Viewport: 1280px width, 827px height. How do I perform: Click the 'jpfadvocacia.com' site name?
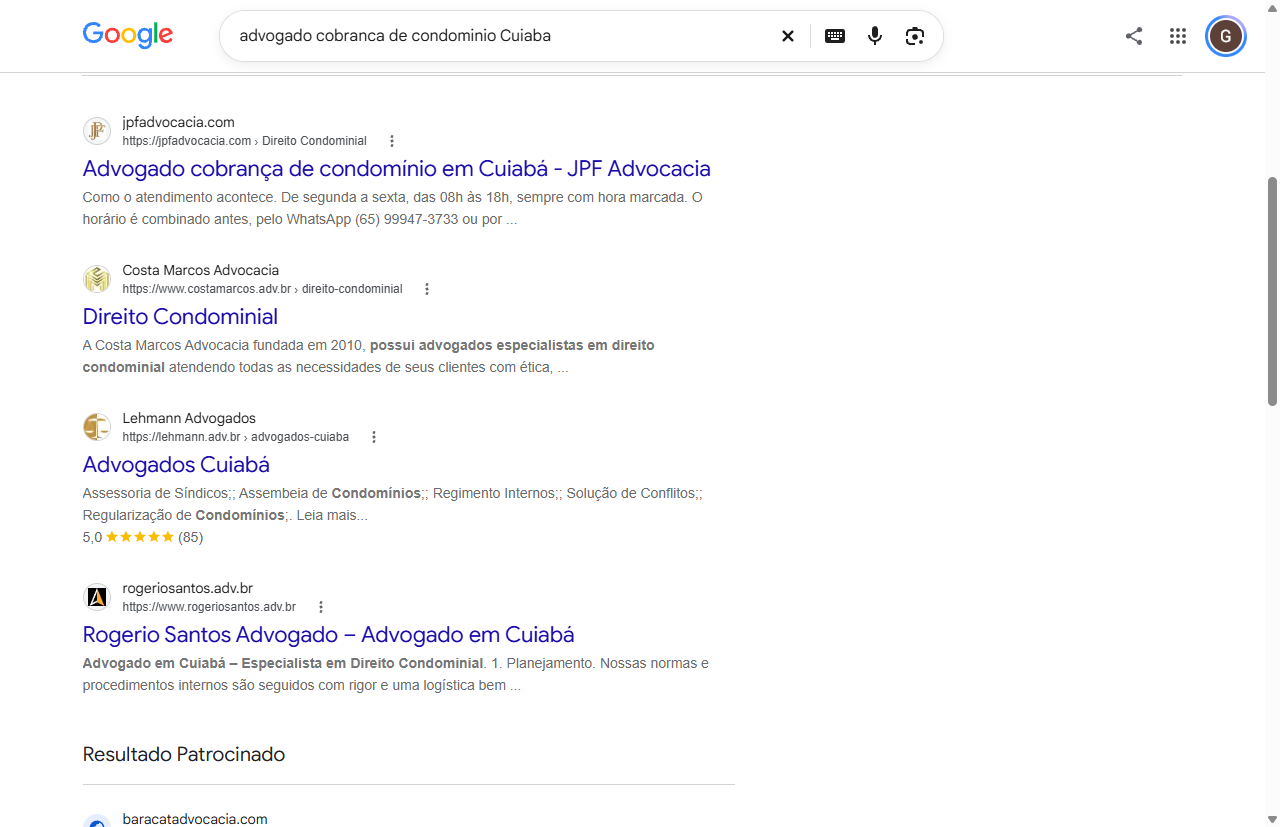click(179, 122)
